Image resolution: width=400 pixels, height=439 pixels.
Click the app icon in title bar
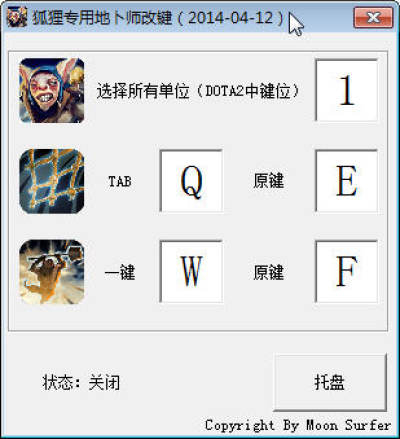[17, 17]
